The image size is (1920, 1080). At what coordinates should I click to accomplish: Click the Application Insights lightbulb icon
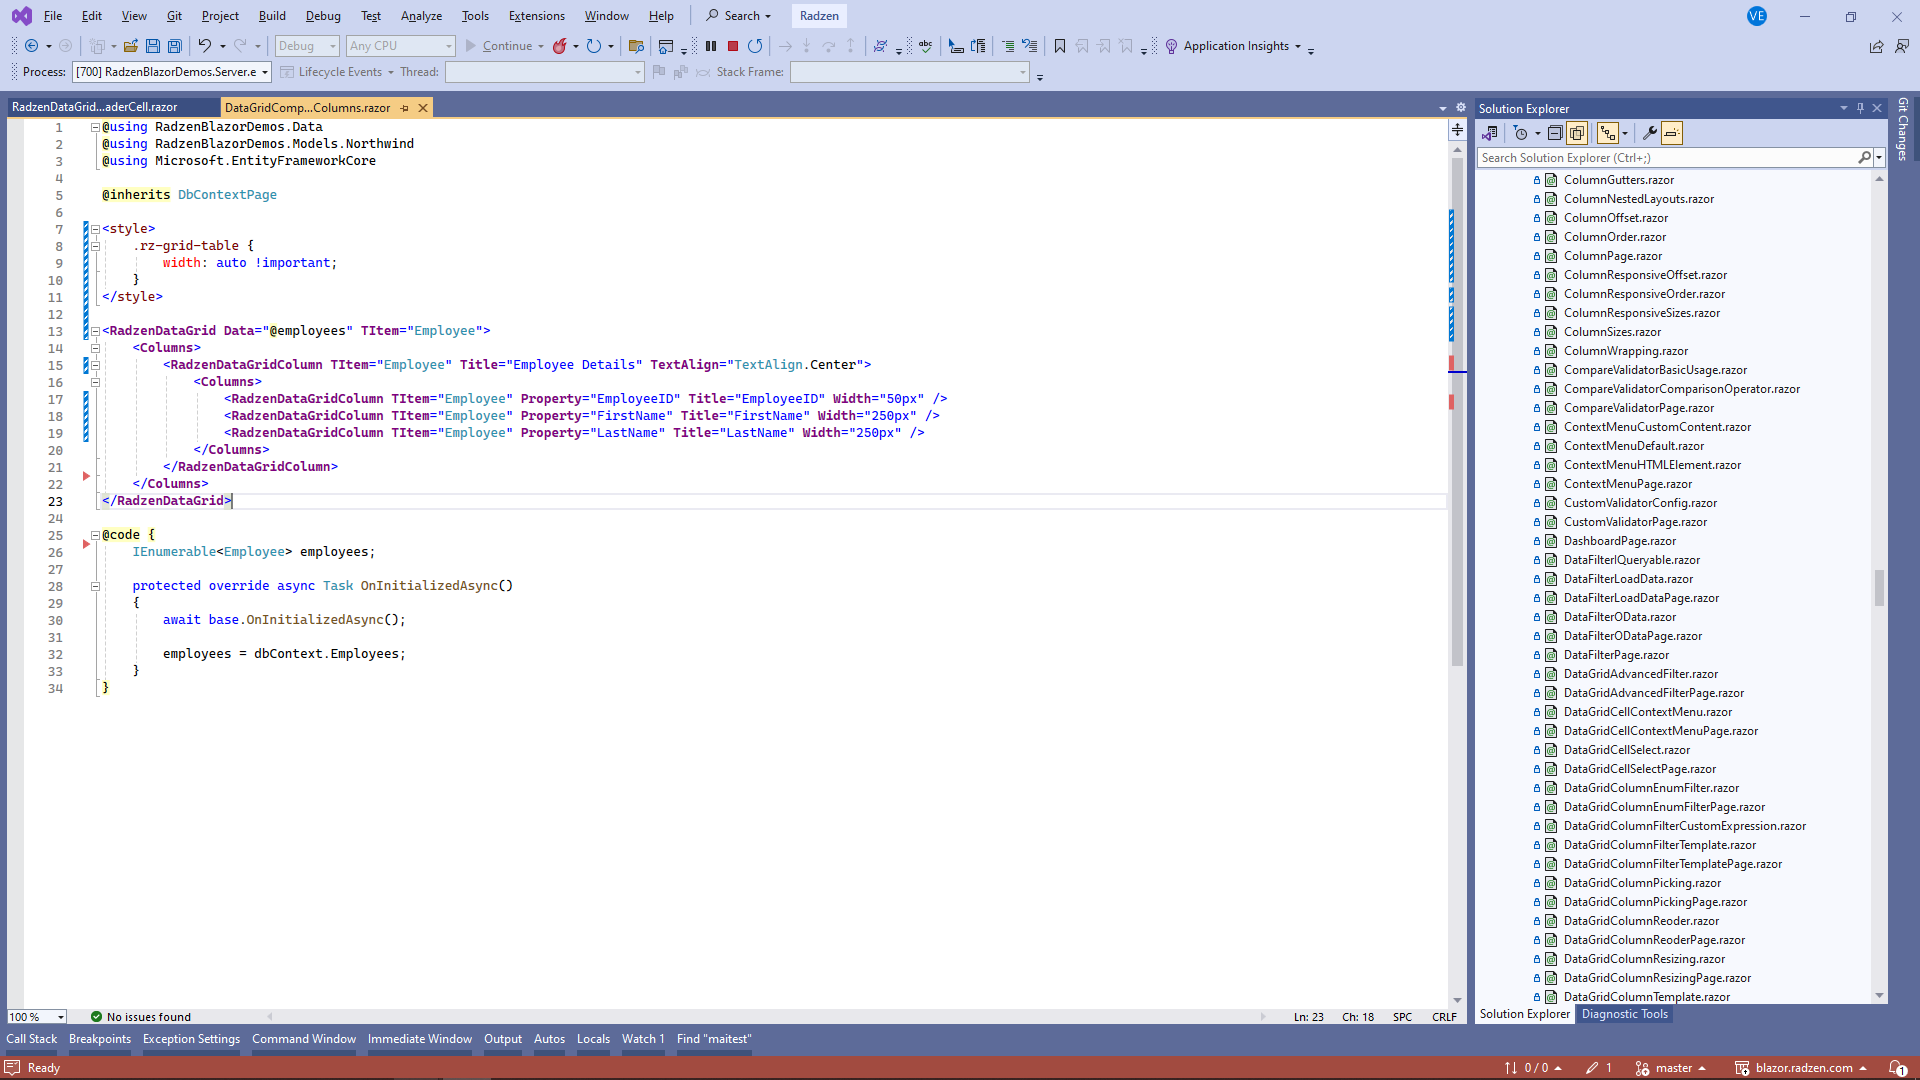[x=1171, y=46]
